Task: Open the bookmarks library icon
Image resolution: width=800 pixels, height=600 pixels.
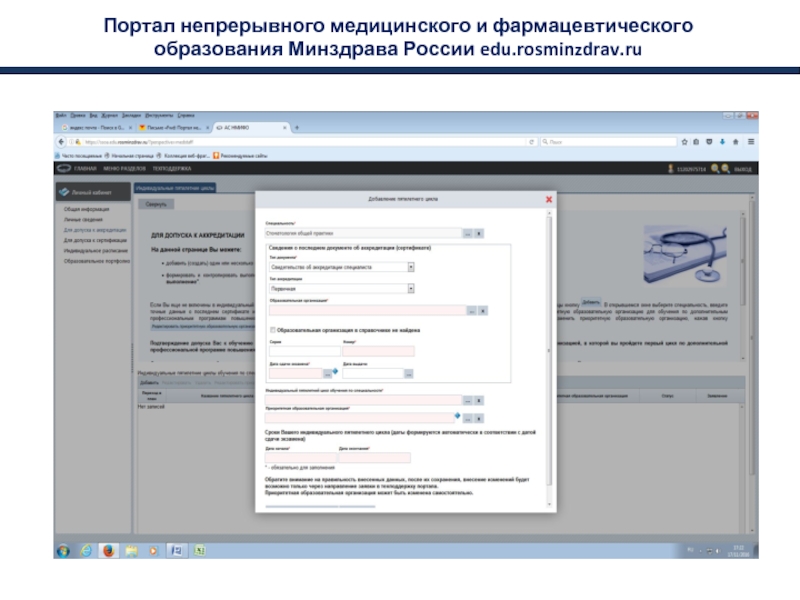Action: 696,142
